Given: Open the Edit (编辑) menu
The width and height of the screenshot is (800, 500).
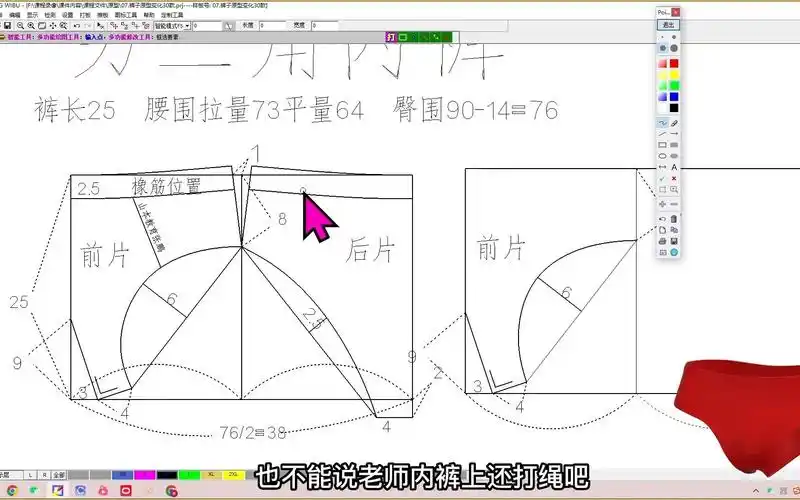Looking at the screenshot, I should [15, 15].
